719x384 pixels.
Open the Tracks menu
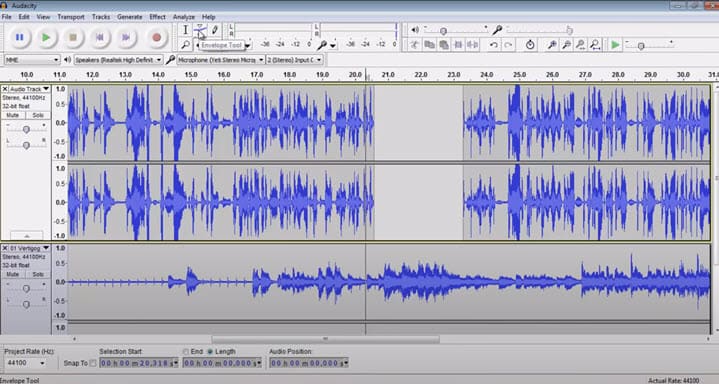(101, 17)
